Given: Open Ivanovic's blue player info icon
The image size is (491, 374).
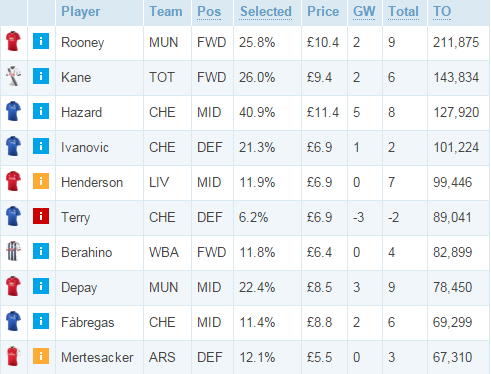Looking at the screenshot, I should click(x=41, y=146).
